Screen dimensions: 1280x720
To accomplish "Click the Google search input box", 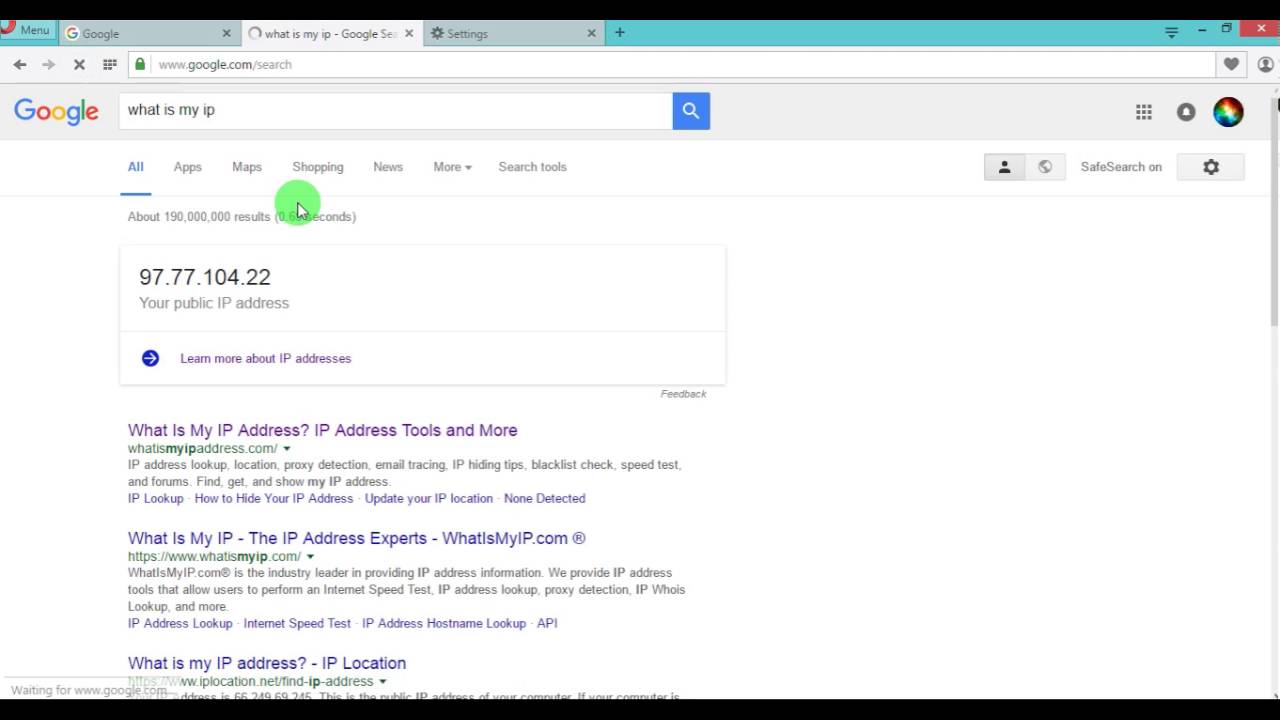I will pyautogui.click(x=396, y=110).
